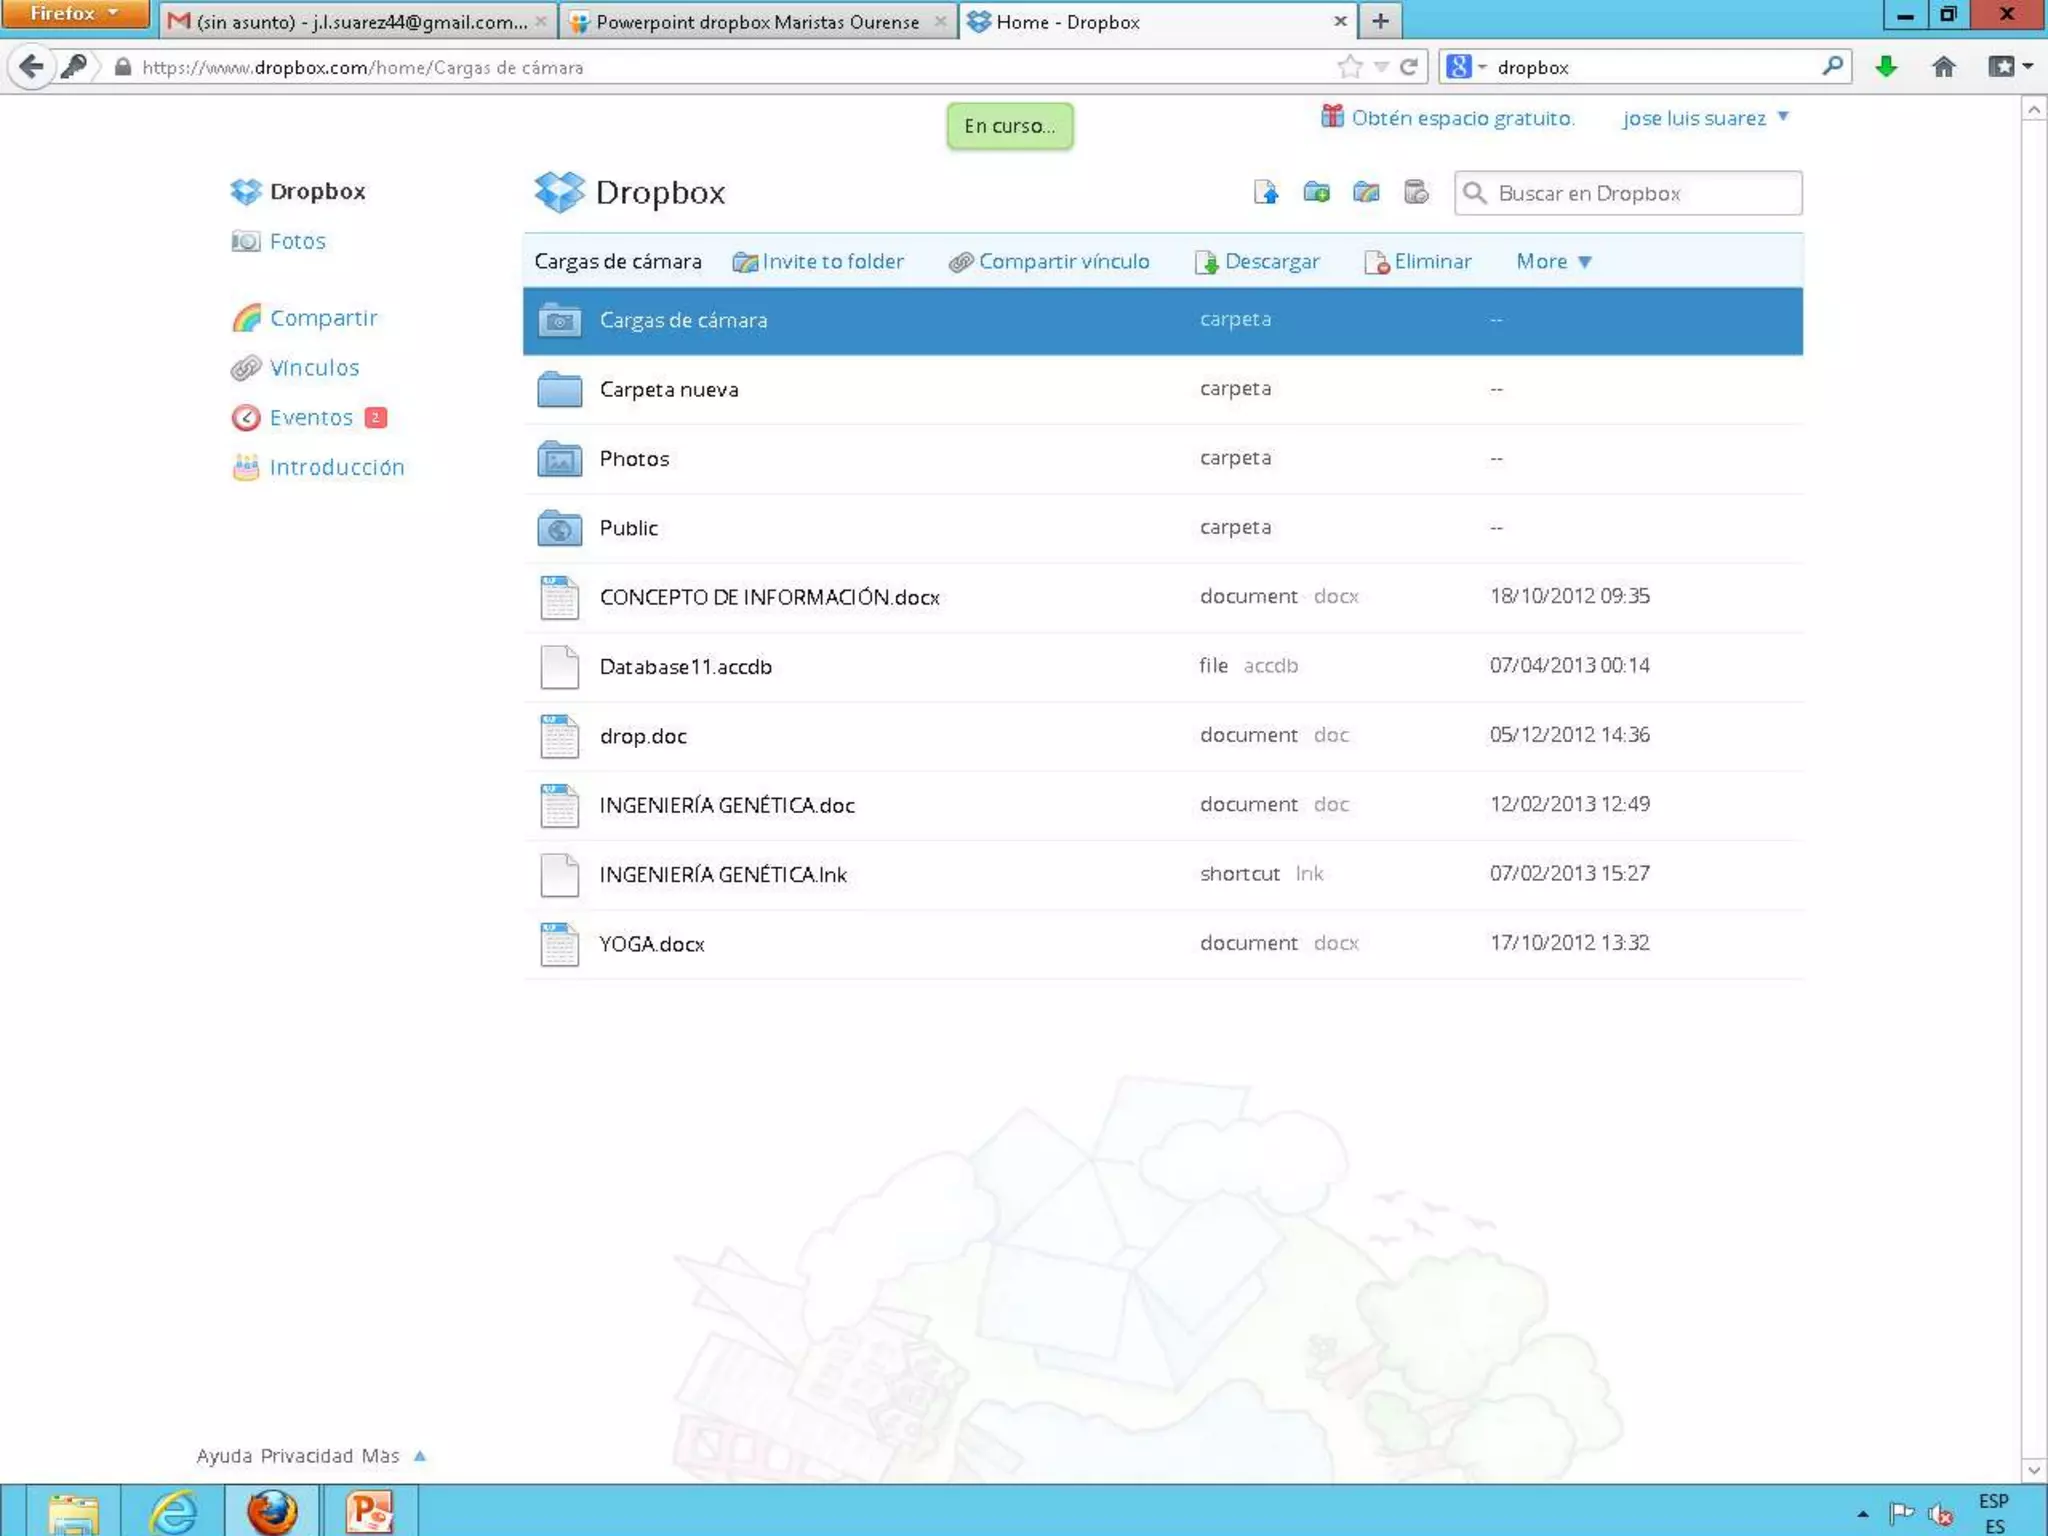Image resolution: width=2048 pixels, height=1536 pixels.
Task: Expand the footer Más menu arrow
Action: pyautogui.click(x=420, y=1456)
